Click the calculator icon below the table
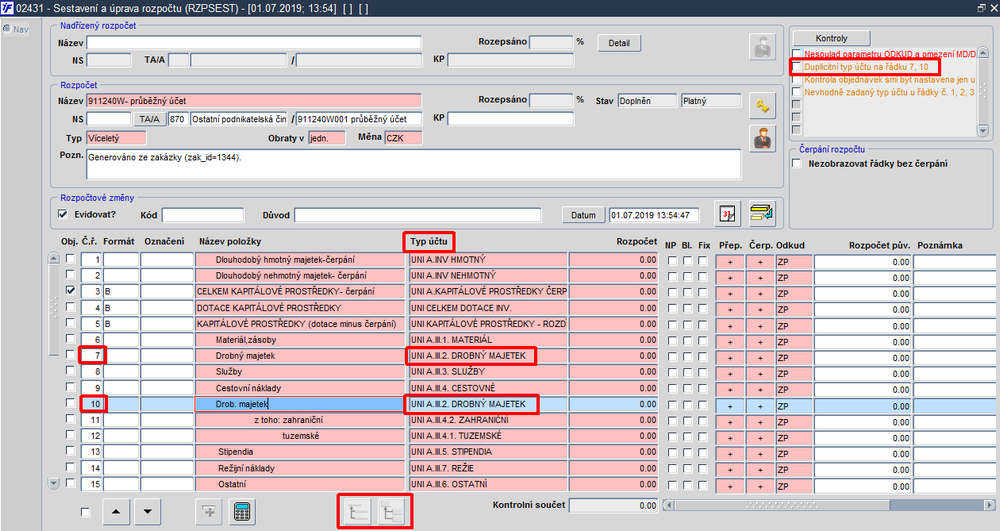1000x531 pixels. click(x=242, y=511)
